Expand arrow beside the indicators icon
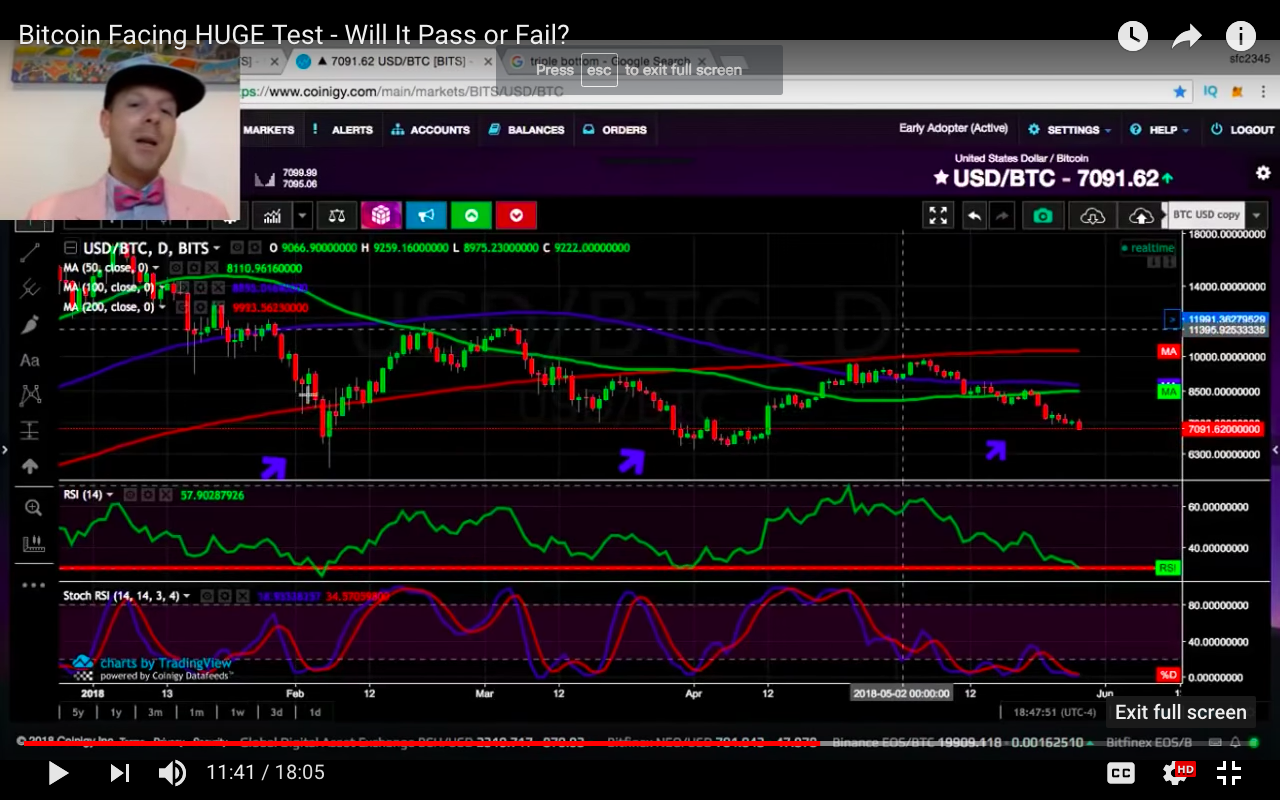The image size is (1280, 800). click(x=302, y=215)
